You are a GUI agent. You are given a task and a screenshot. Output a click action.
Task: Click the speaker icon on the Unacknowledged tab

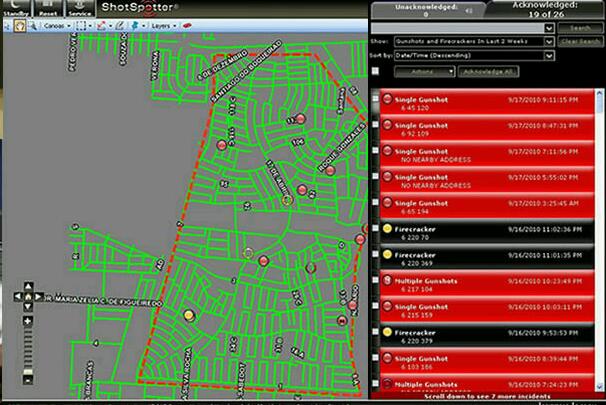[468, 11]
